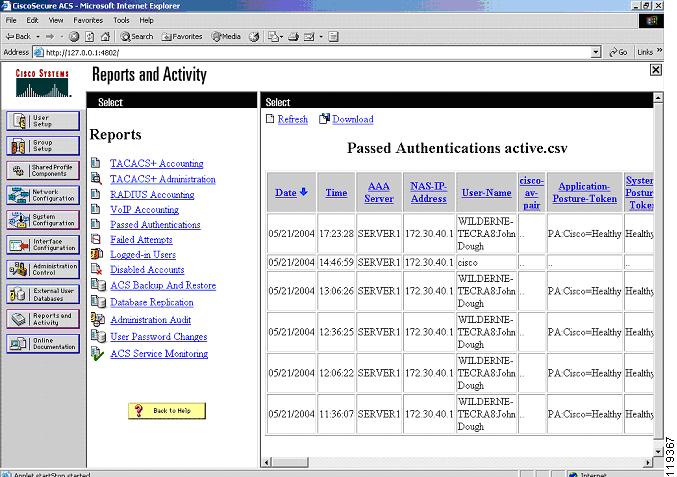
Task: Sort by User-Name column header
Action: point(486,193)
